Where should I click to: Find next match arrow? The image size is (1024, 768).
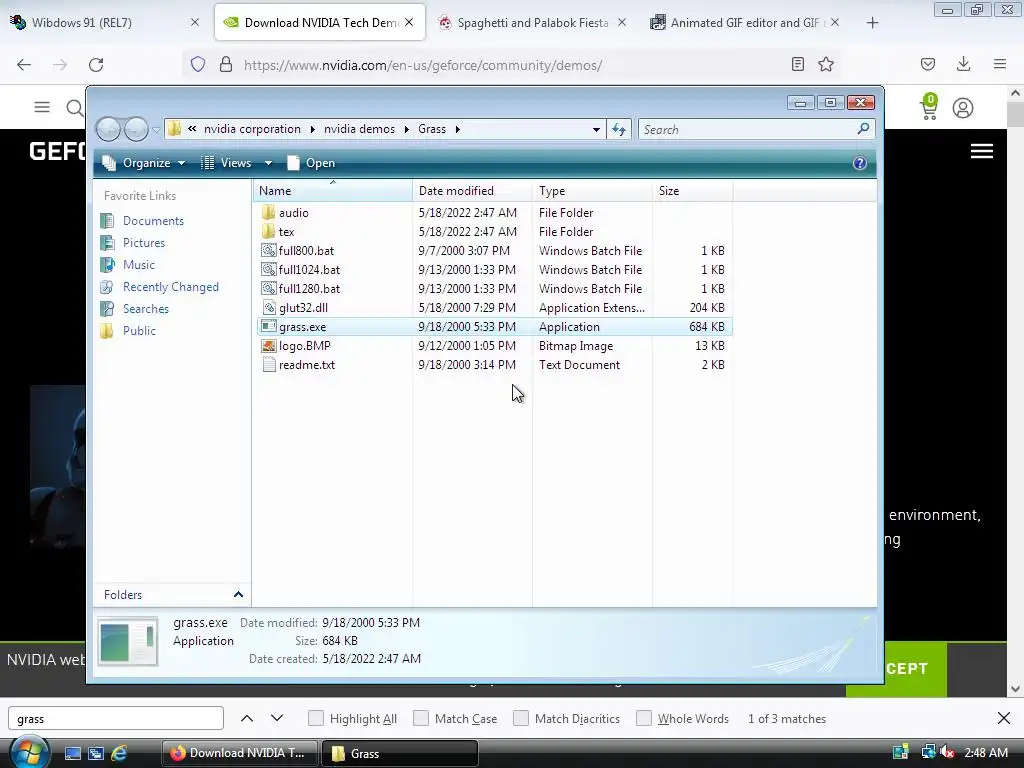click(277, 718)
